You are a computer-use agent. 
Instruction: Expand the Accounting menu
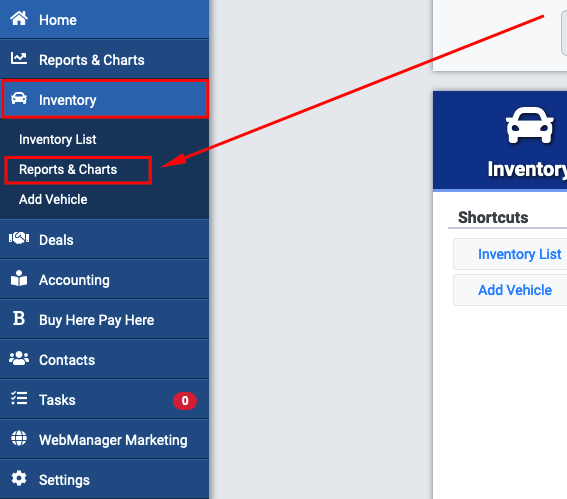[105, 280]
